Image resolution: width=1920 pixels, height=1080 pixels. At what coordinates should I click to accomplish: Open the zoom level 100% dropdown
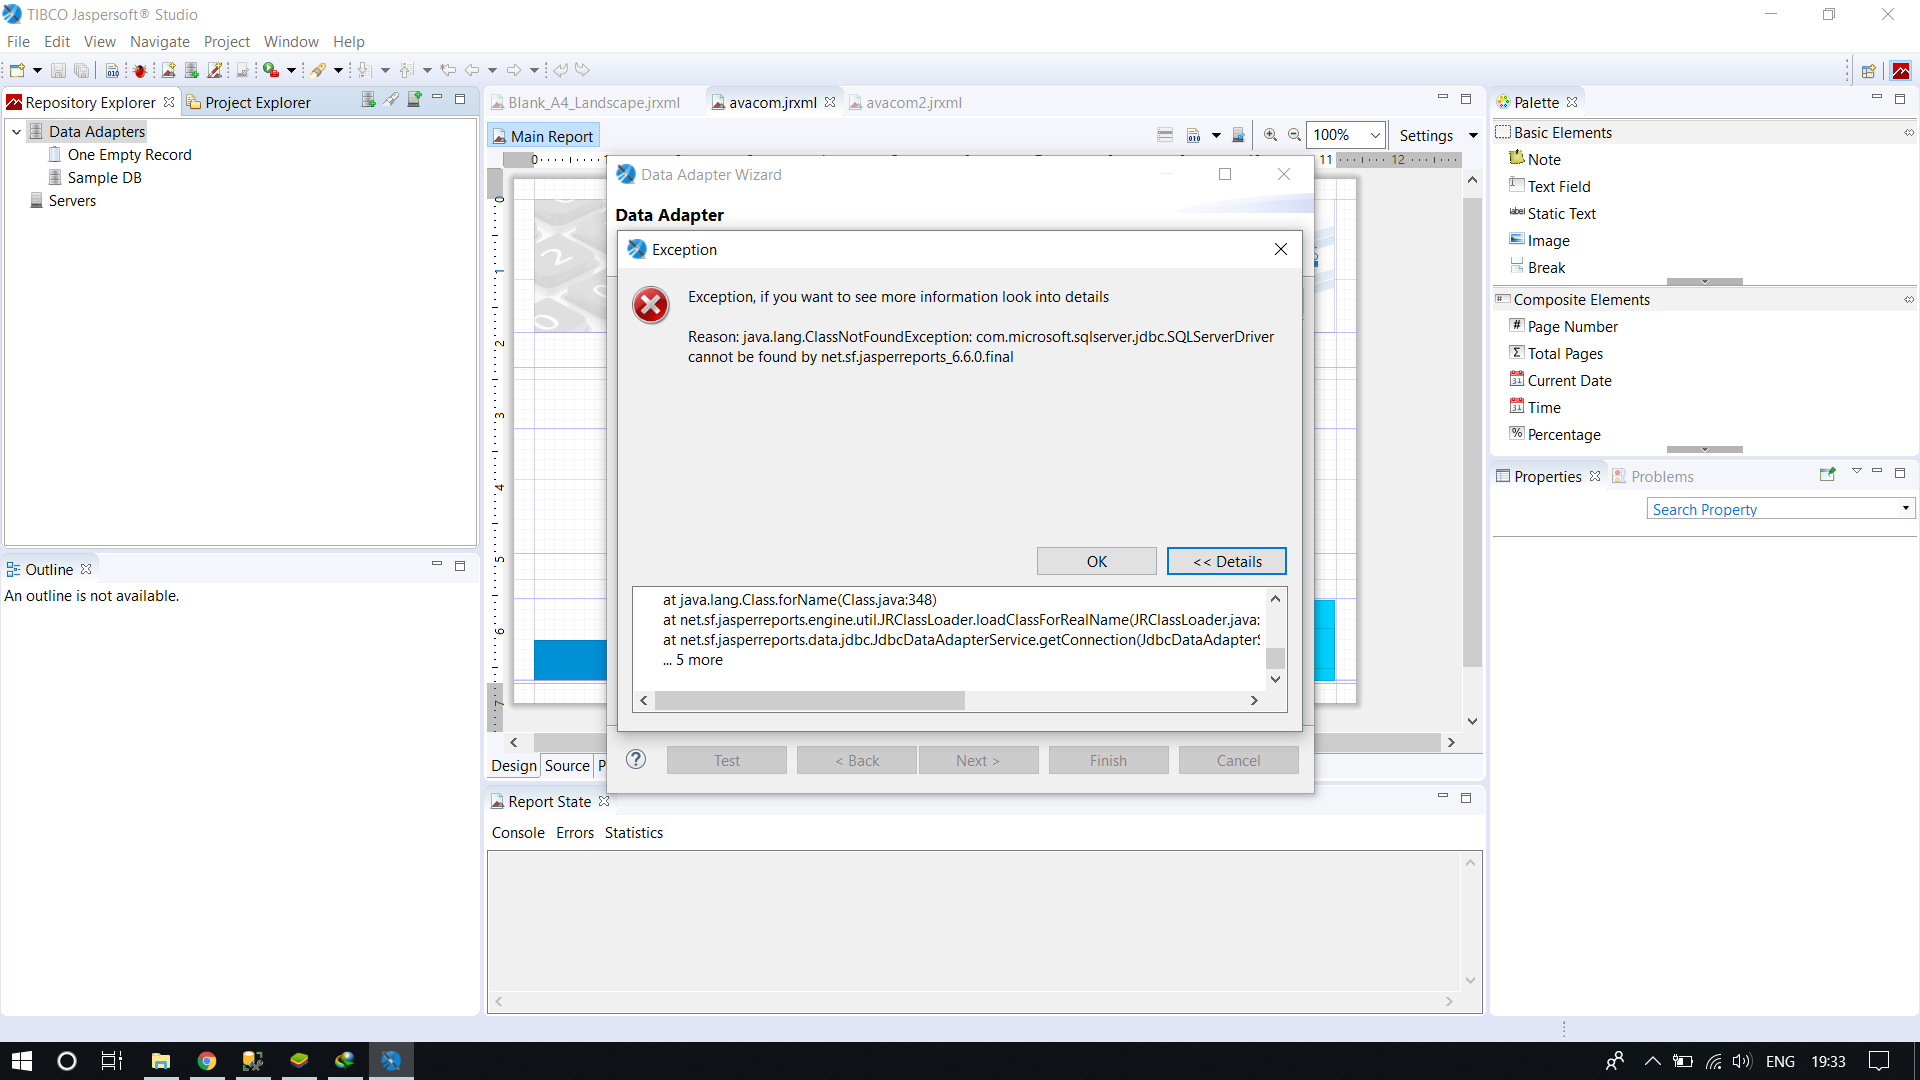1375,136
